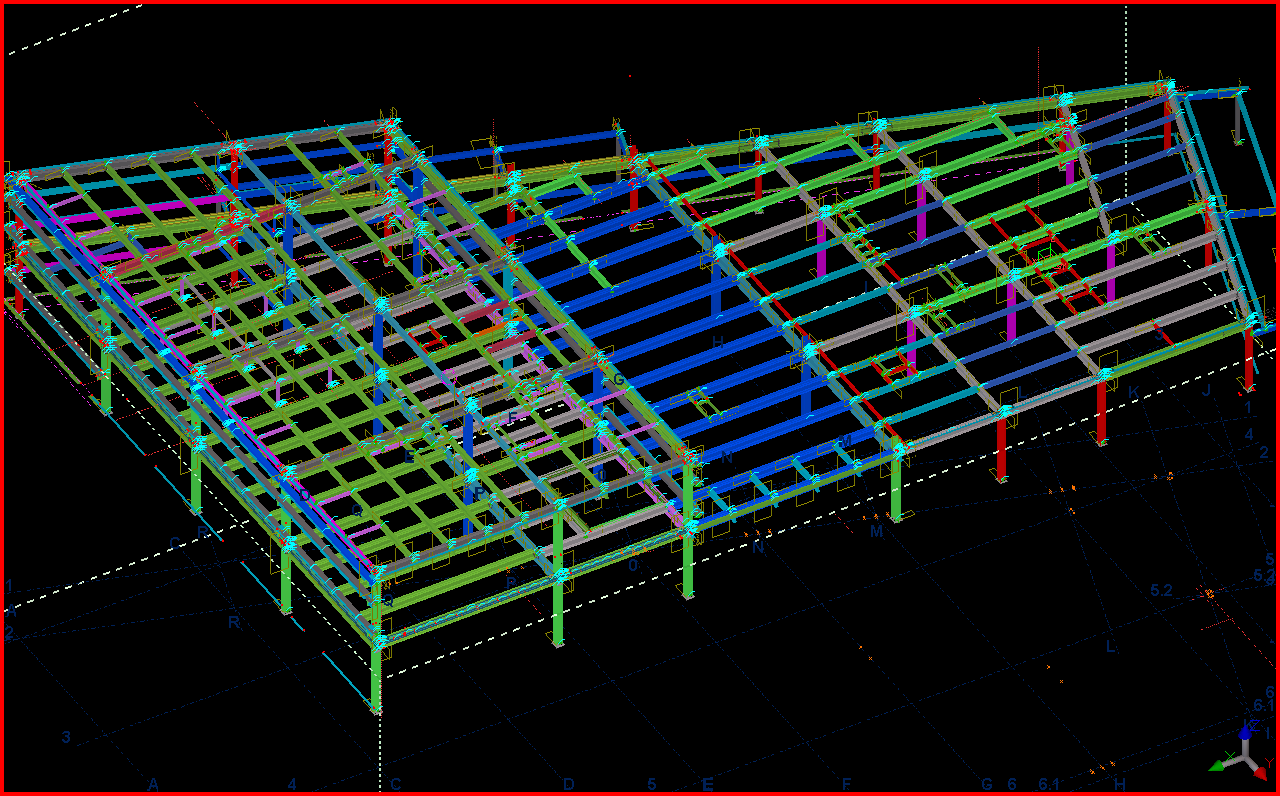Select grid label 6.1 between 6 and H
Viewport: 1280px width, 796px height.
click(x=1048, y=784)
